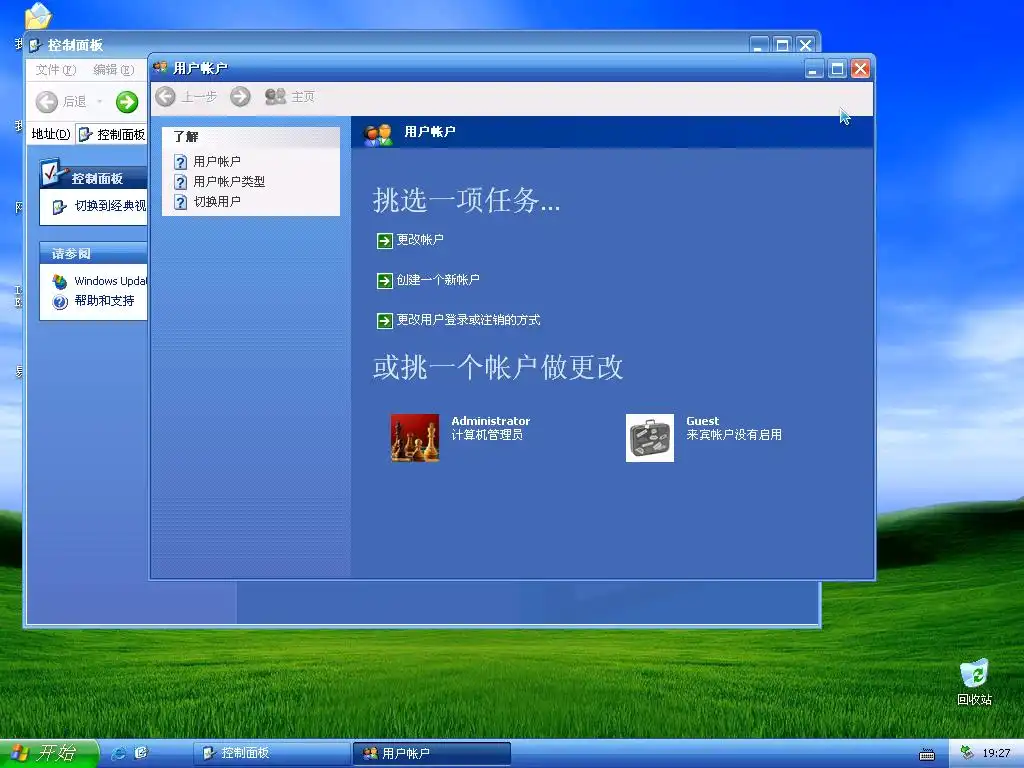
Task: Open the 开始 Start button
Action: (x=49, y=753)
